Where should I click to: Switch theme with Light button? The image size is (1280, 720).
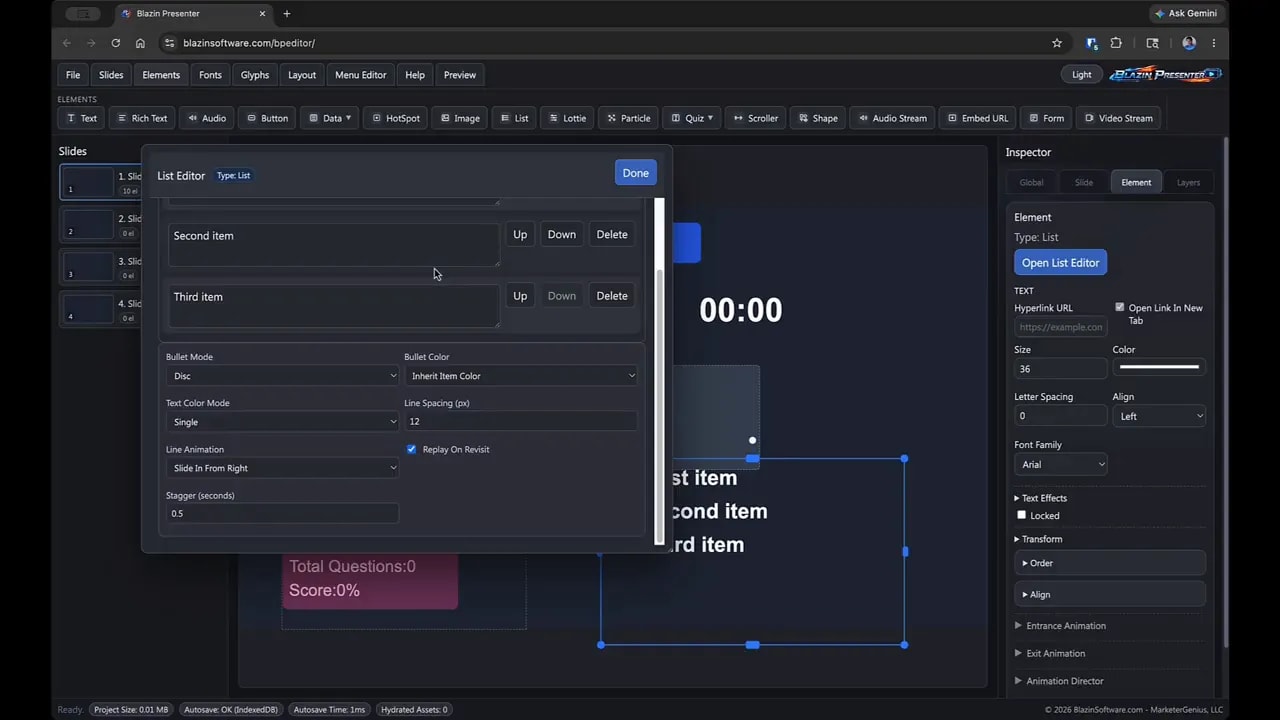(x=1082, y=75)
